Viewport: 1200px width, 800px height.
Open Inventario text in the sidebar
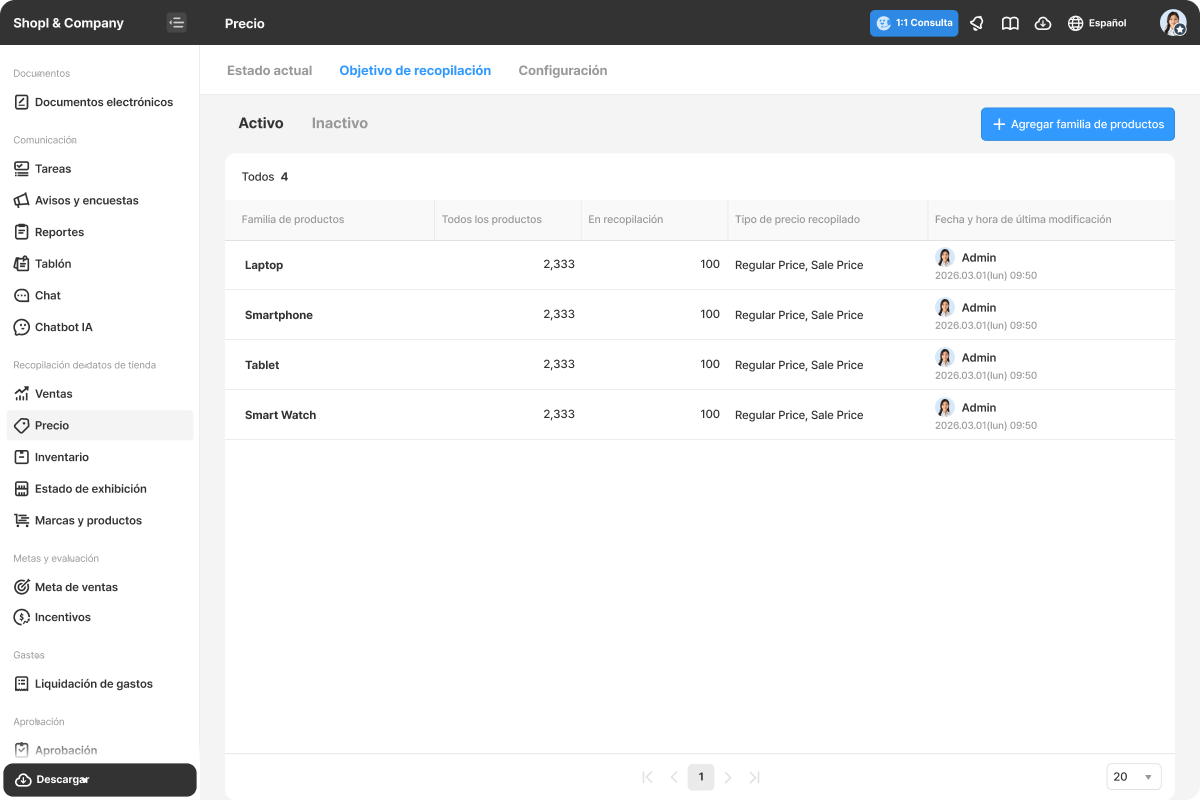pyautogui.click(x=62, y=457)
